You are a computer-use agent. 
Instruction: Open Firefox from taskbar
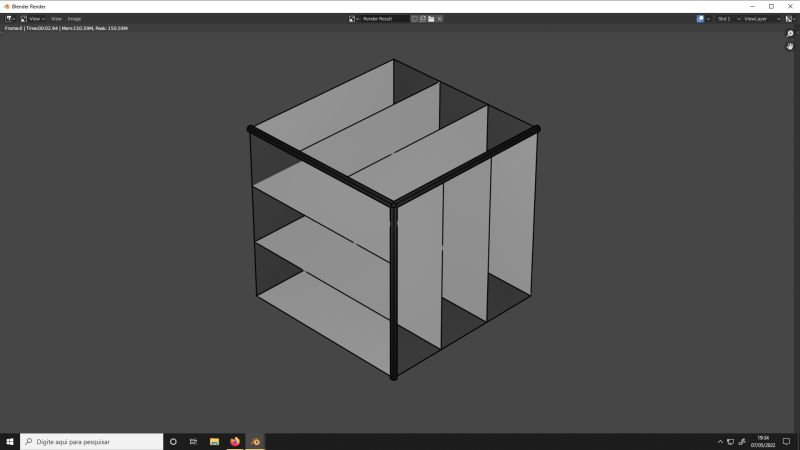pyautogui.click(x=235, y=442)
